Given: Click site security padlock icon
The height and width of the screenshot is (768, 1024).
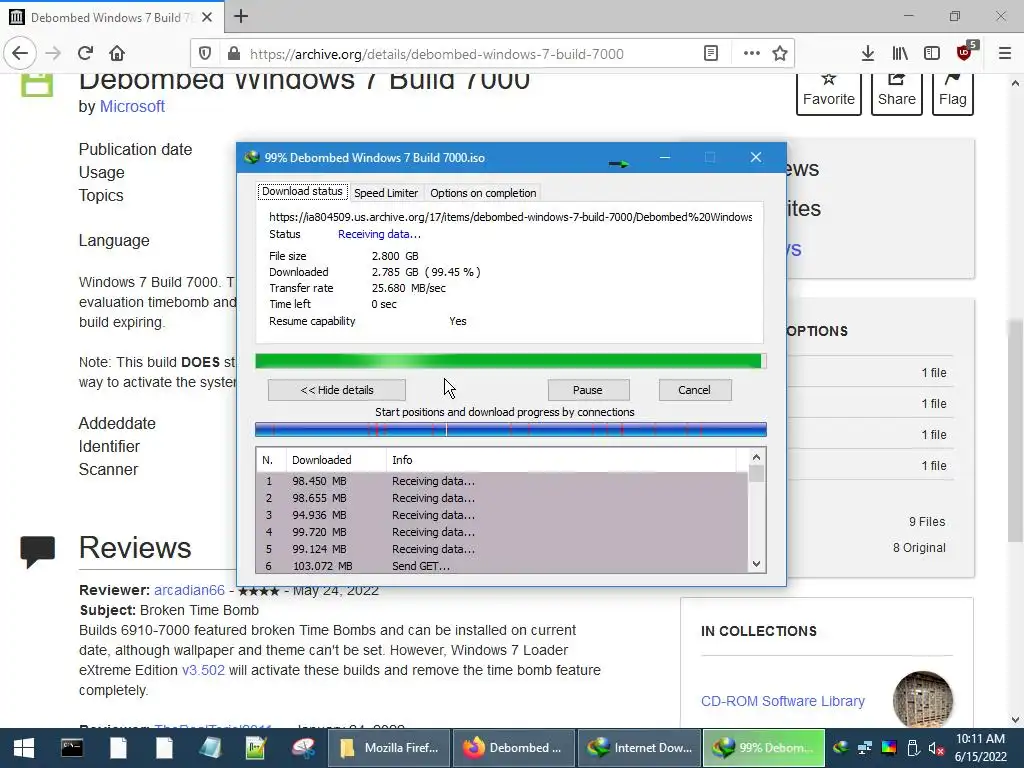Looking at the screenshot, I should pyautogui.click(x=234, y=54).
